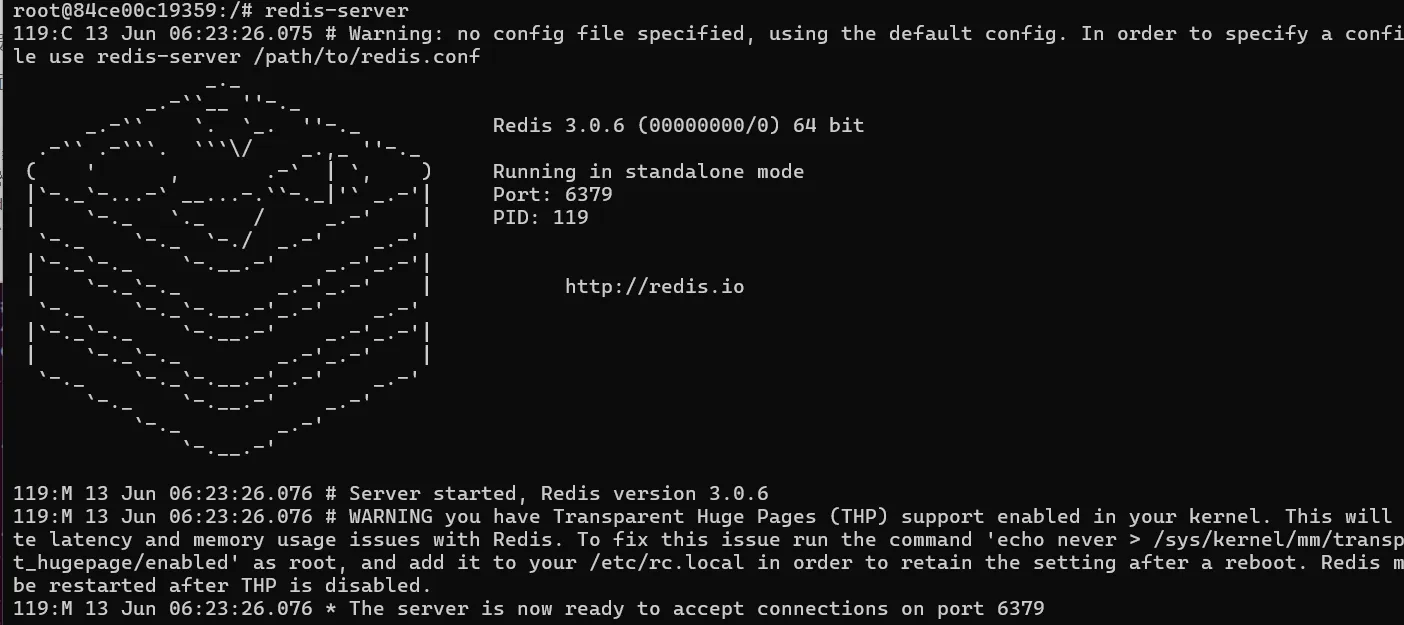
Task: Click "be restarted after THP is disabled." line
Action: (222, 586)
